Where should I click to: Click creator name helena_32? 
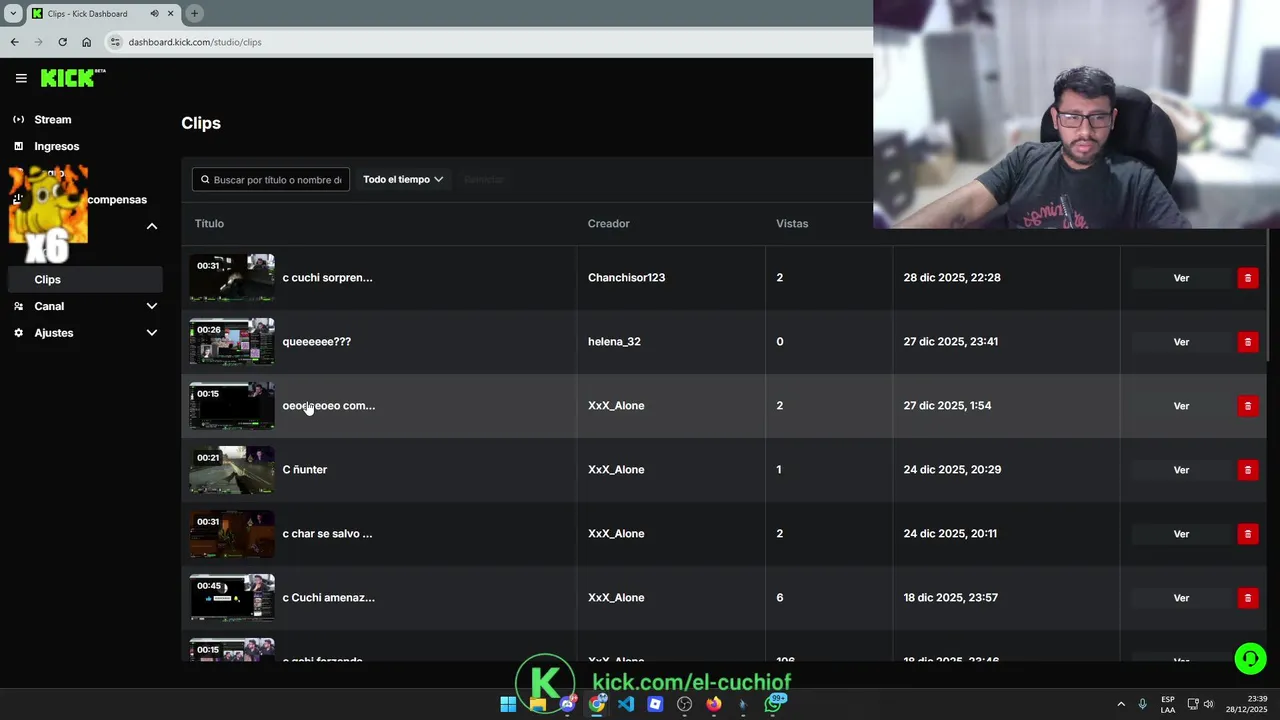coord(614,342)
